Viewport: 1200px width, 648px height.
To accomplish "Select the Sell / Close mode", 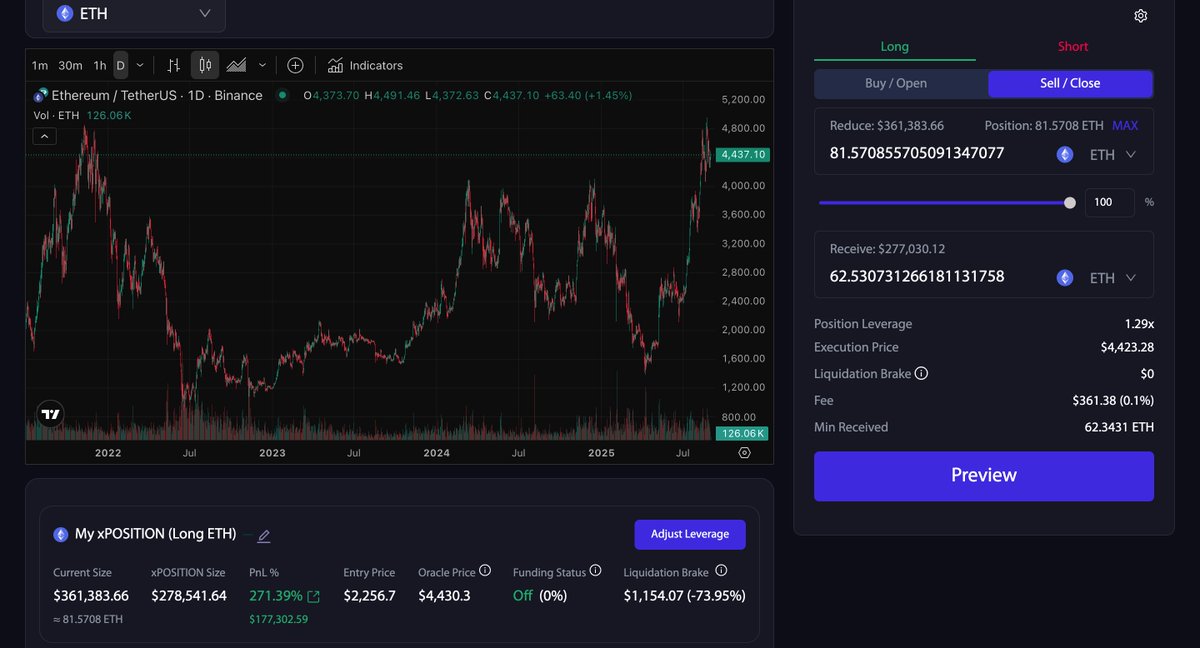I will (x=1069, y=83).
